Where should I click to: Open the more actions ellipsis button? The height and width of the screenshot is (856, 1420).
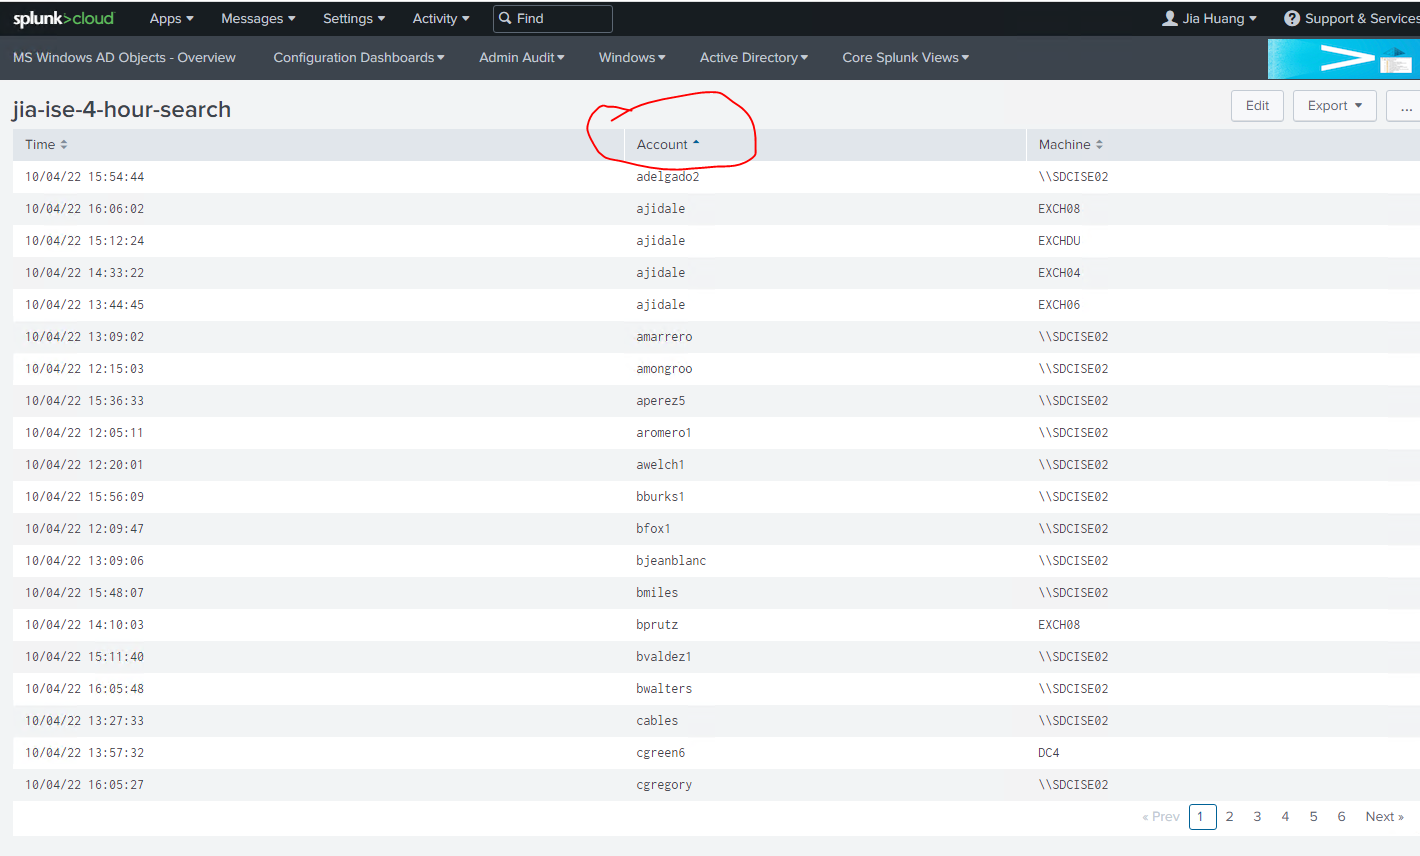point(1405,106)
